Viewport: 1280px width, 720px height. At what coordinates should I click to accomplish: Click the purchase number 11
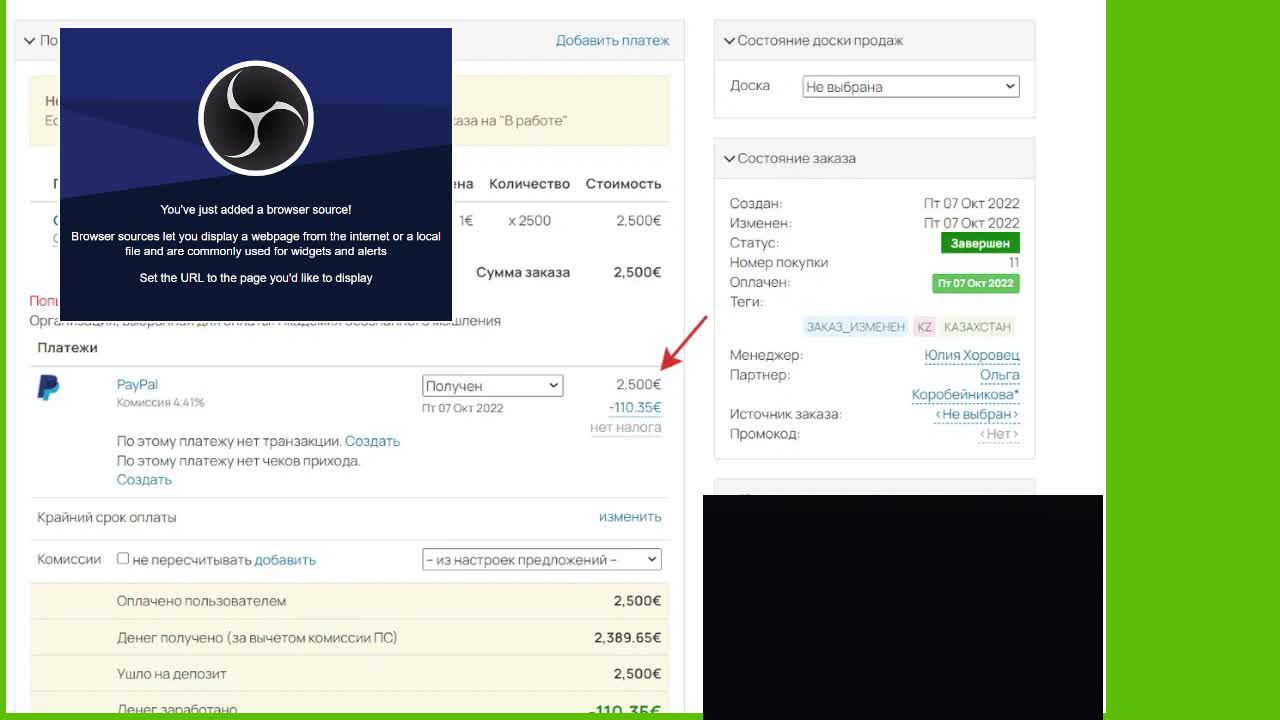1014,263
